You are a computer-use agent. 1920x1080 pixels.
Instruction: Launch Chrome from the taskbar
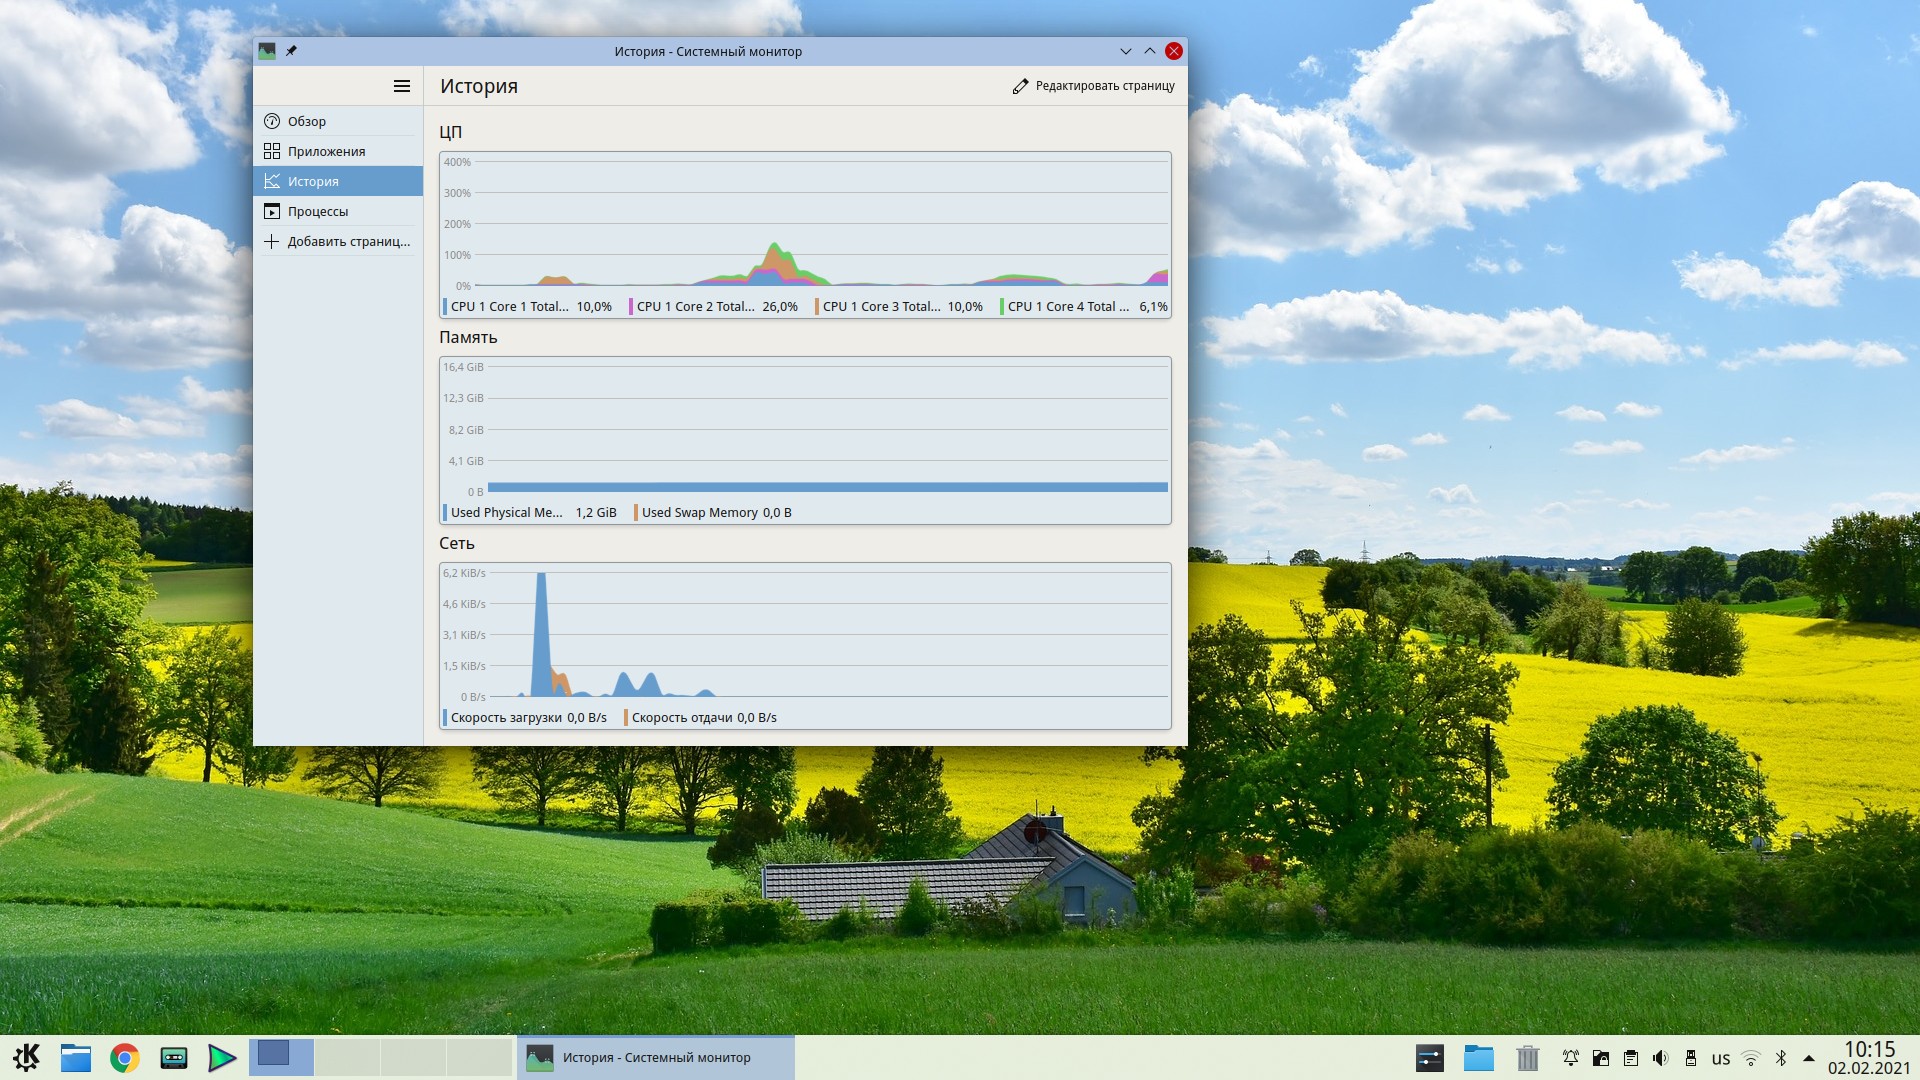click(125, 1057)
